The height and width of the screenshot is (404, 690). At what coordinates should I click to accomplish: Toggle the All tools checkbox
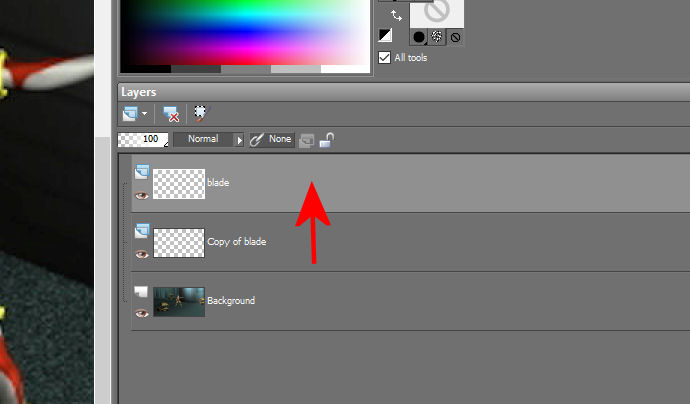coord(384,58)
